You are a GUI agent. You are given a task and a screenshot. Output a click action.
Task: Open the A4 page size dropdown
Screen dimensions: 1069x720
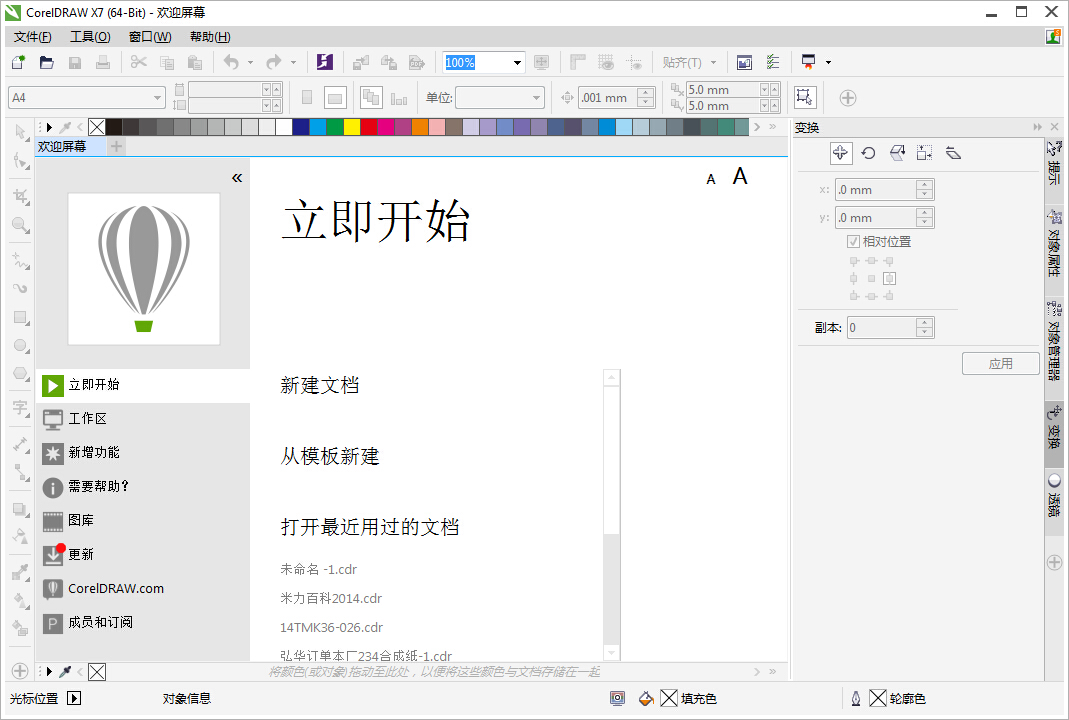pyautogui.click(x=157, y=98)
